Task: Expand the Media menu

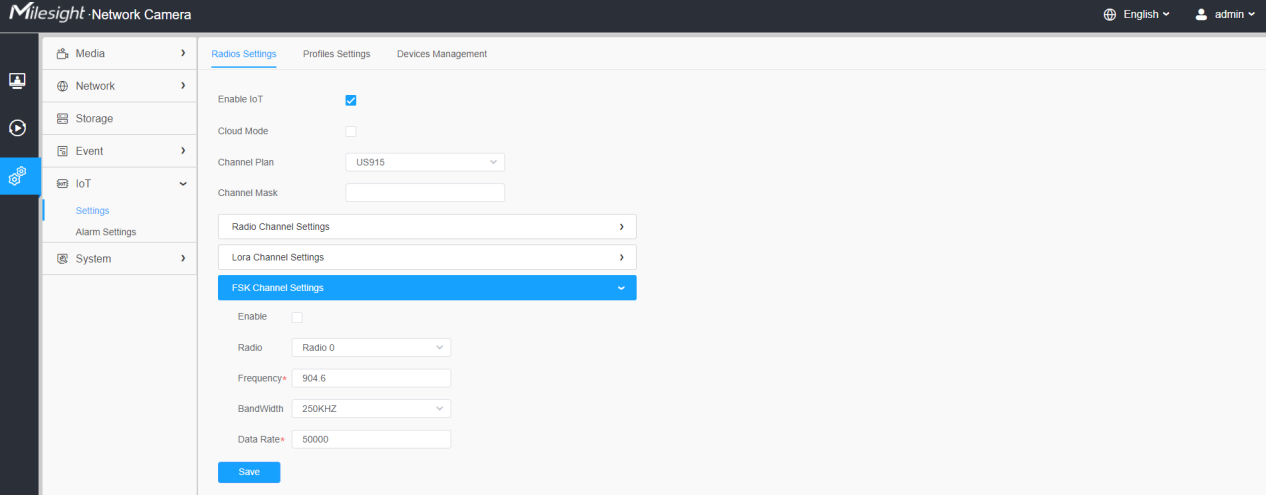Action: (x=119, y=53)
